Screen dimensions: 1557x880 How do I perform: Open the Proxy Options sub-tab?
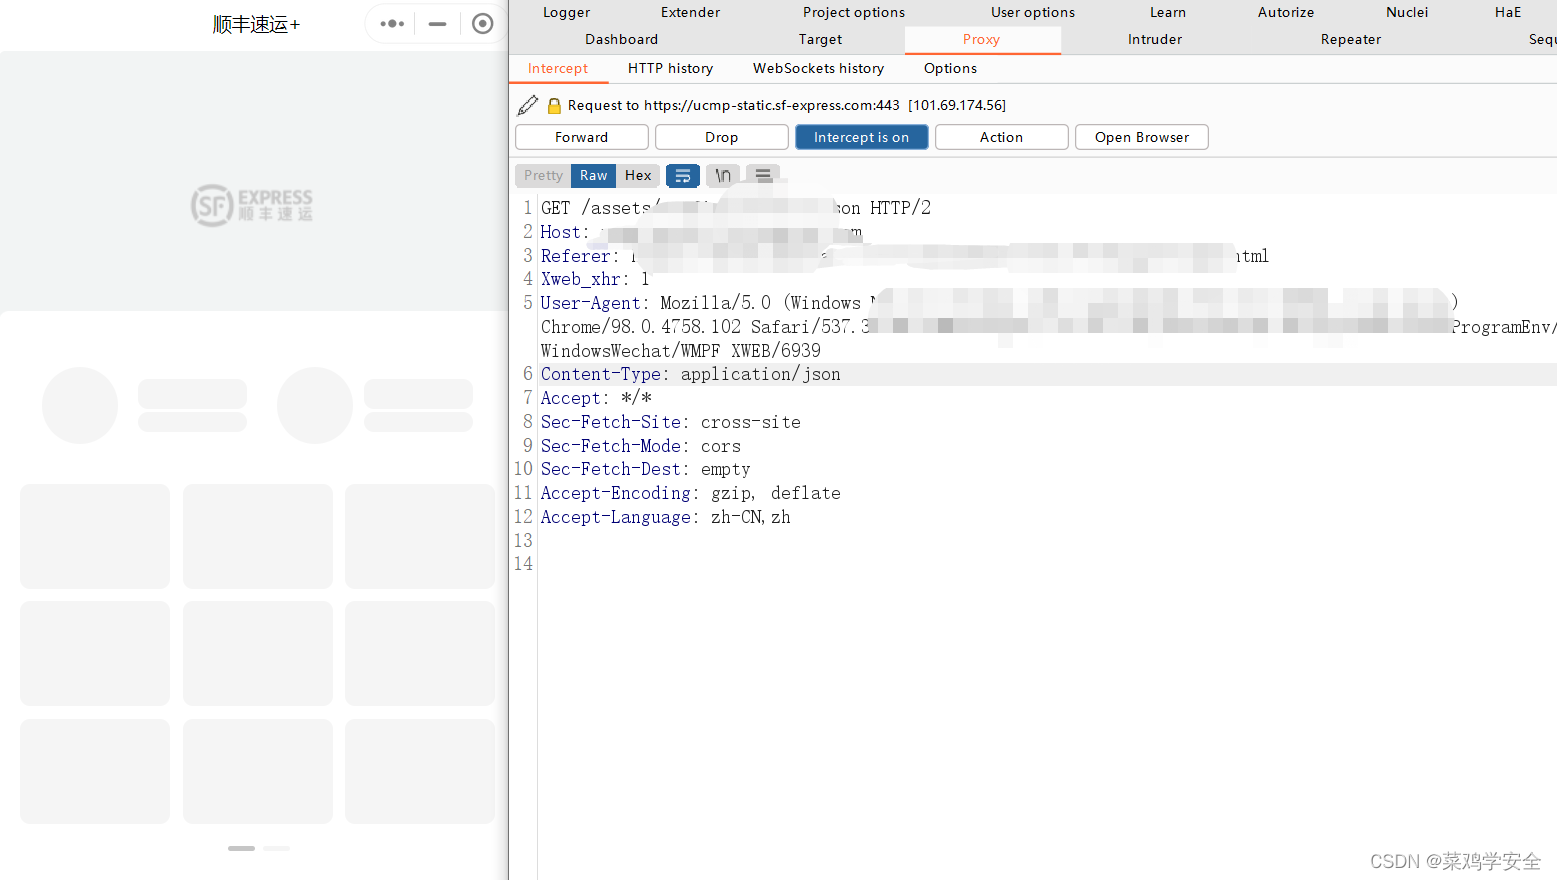click(x=951, y=68)
